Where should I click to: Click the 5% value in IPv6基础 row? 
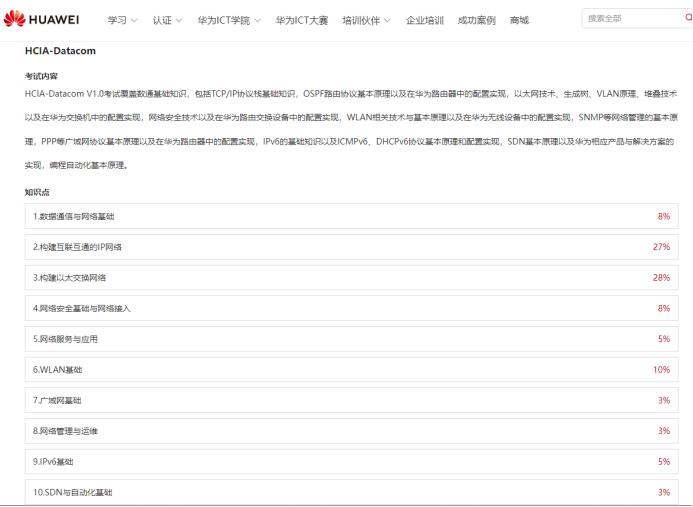tap(664, 461)
